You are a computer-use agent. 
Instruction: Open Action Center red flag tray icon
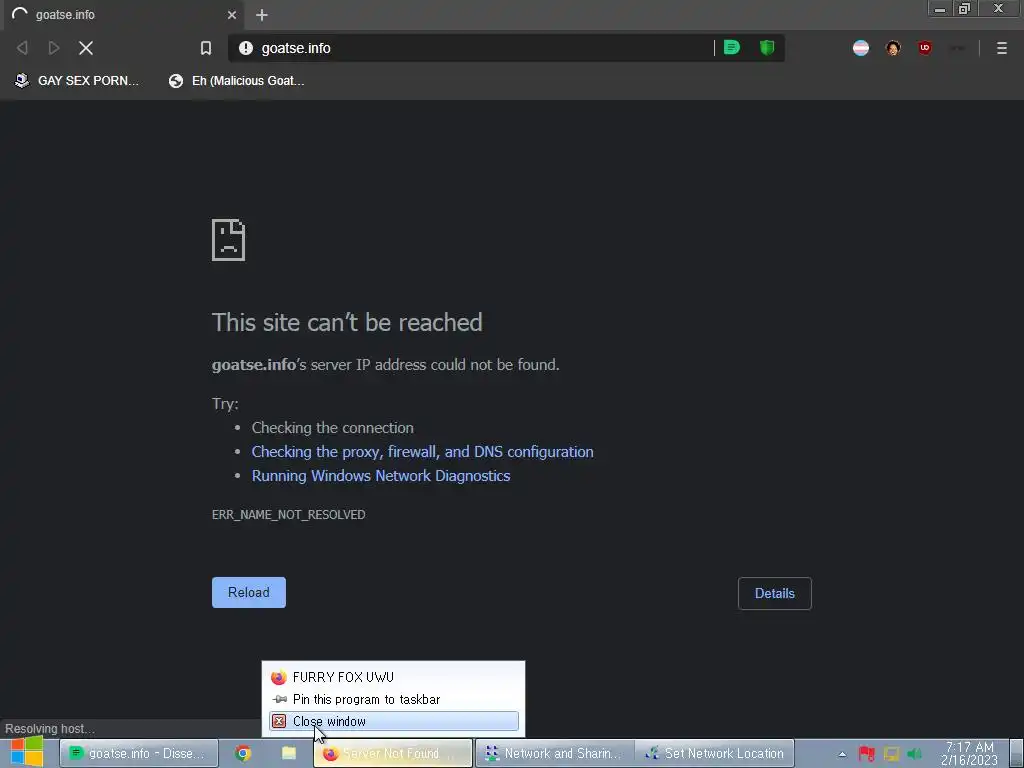(x=867, y=754)
